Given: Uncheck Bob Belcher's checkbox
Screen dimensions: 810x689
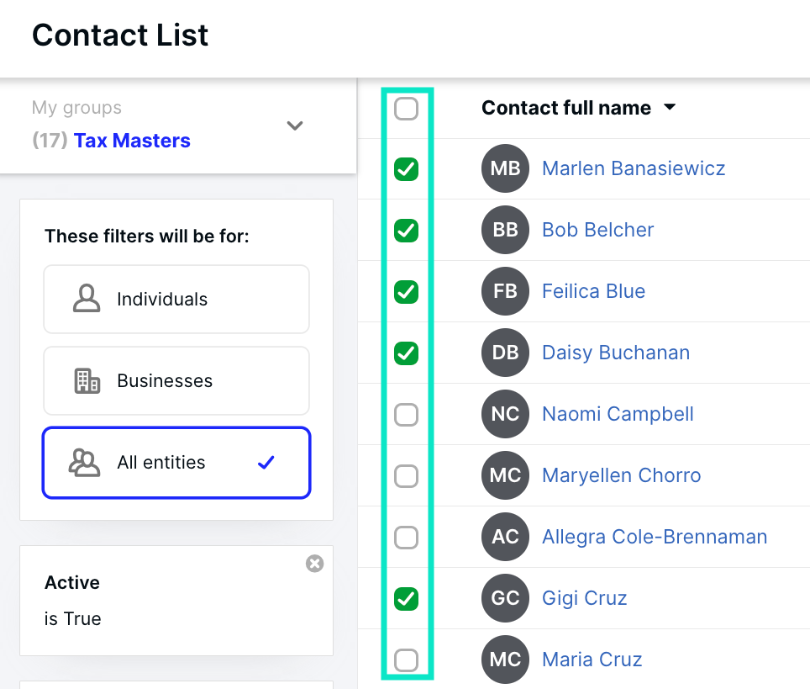Looking at the screenshot, I should [406, 230].
